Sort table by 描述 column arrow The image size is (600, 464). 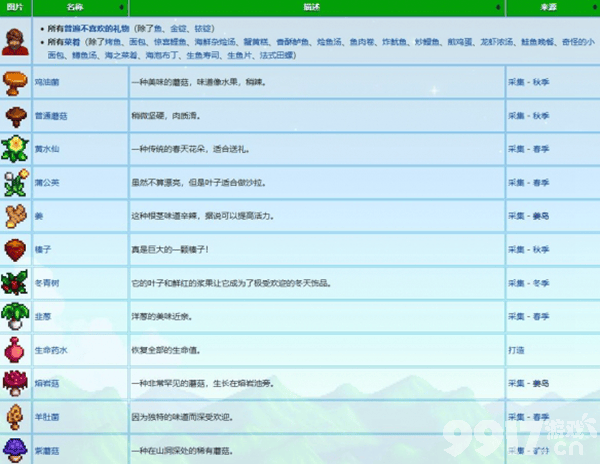point(498,7)
